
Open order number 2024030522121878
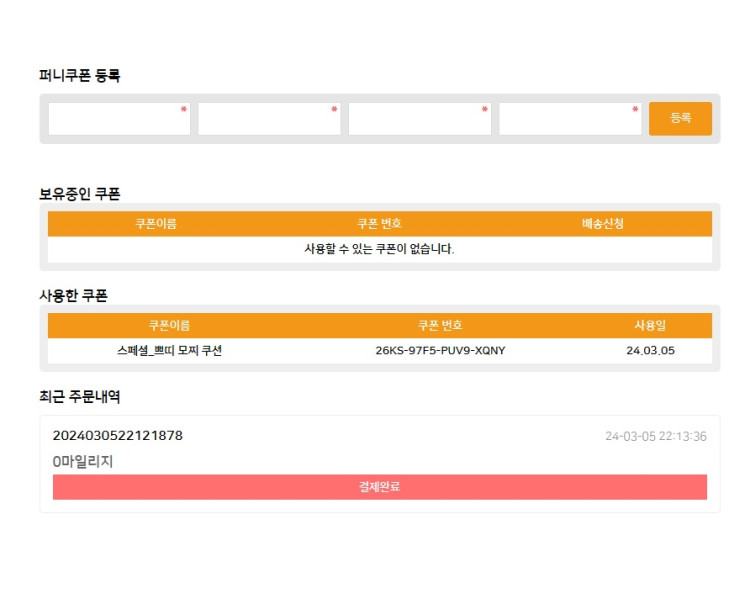point(118,436)
